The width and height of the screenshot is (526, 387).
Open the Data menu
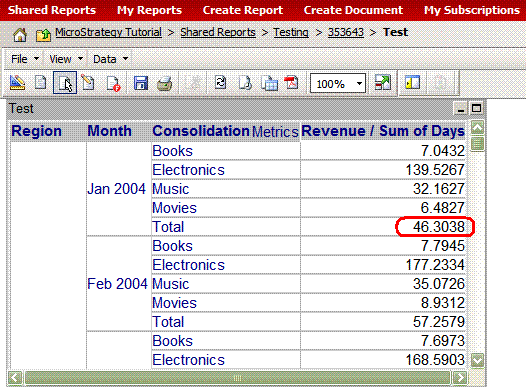pos(110,59)
